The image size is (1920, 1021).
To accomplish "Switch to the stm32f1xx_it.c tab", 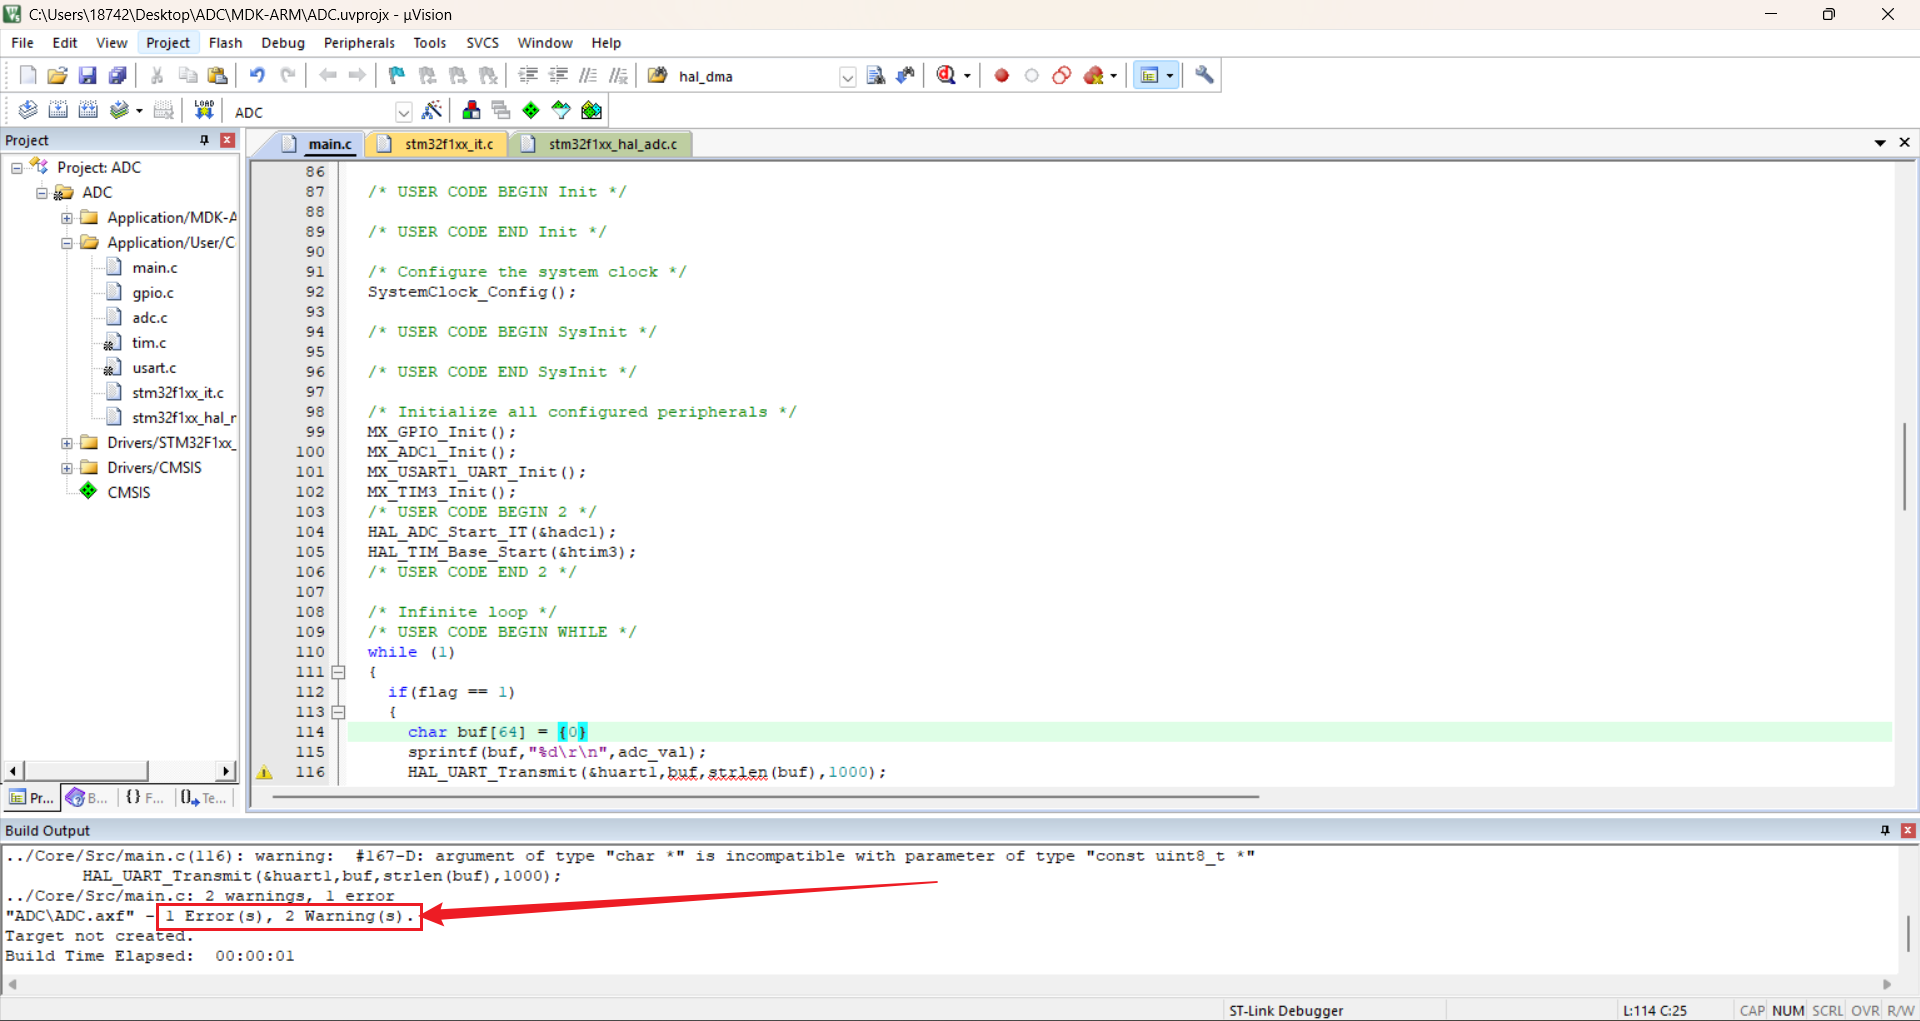I will point(438,144).
